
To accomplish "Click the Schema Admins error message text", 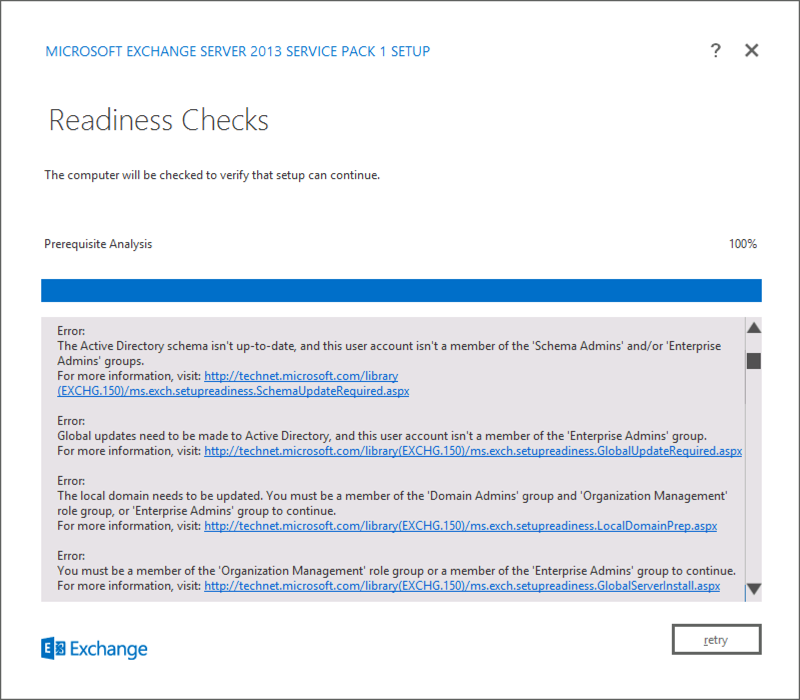I will [x=389, y=353].
